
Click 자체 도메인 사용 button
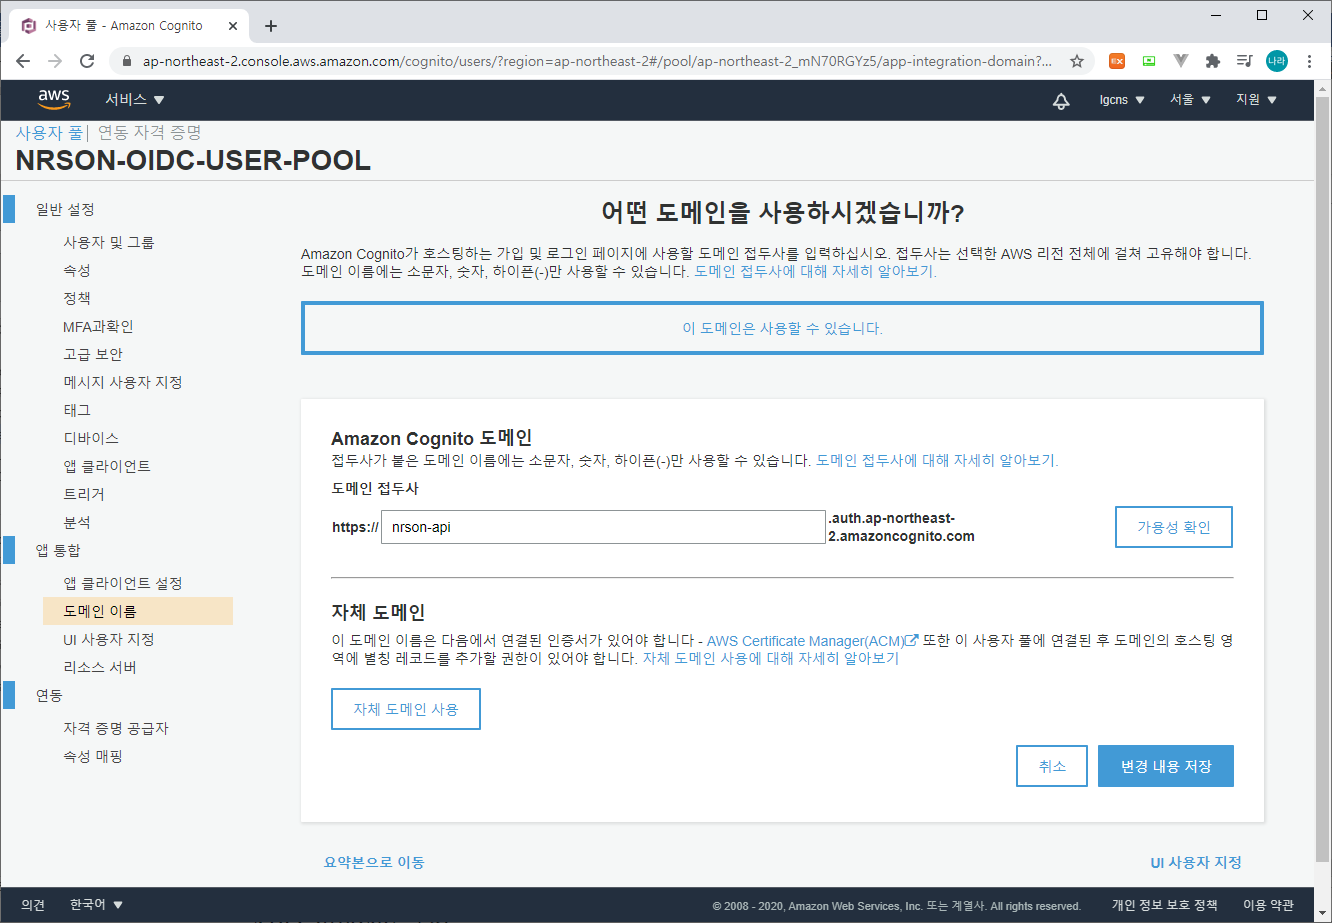point(406,709)
